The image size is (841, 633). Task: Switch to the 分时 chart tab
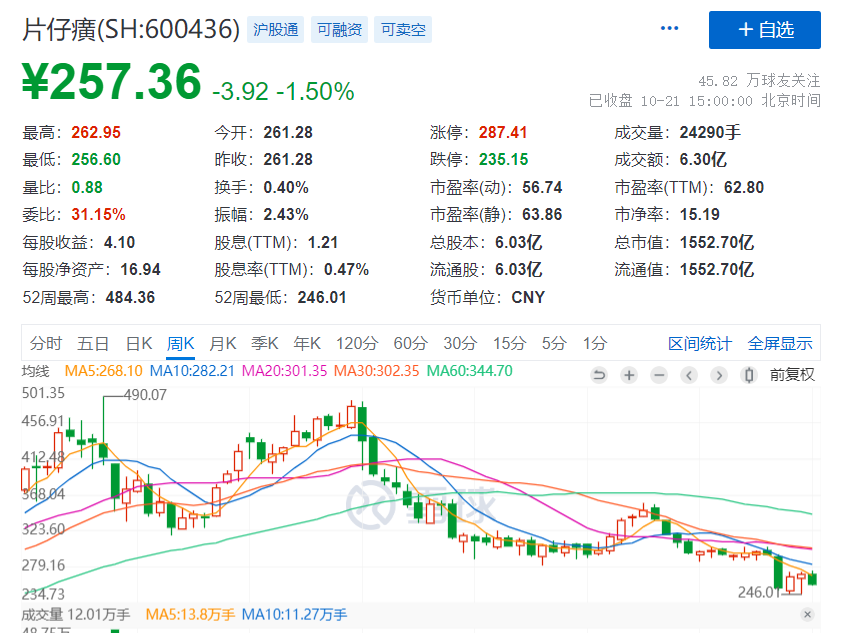46,343
